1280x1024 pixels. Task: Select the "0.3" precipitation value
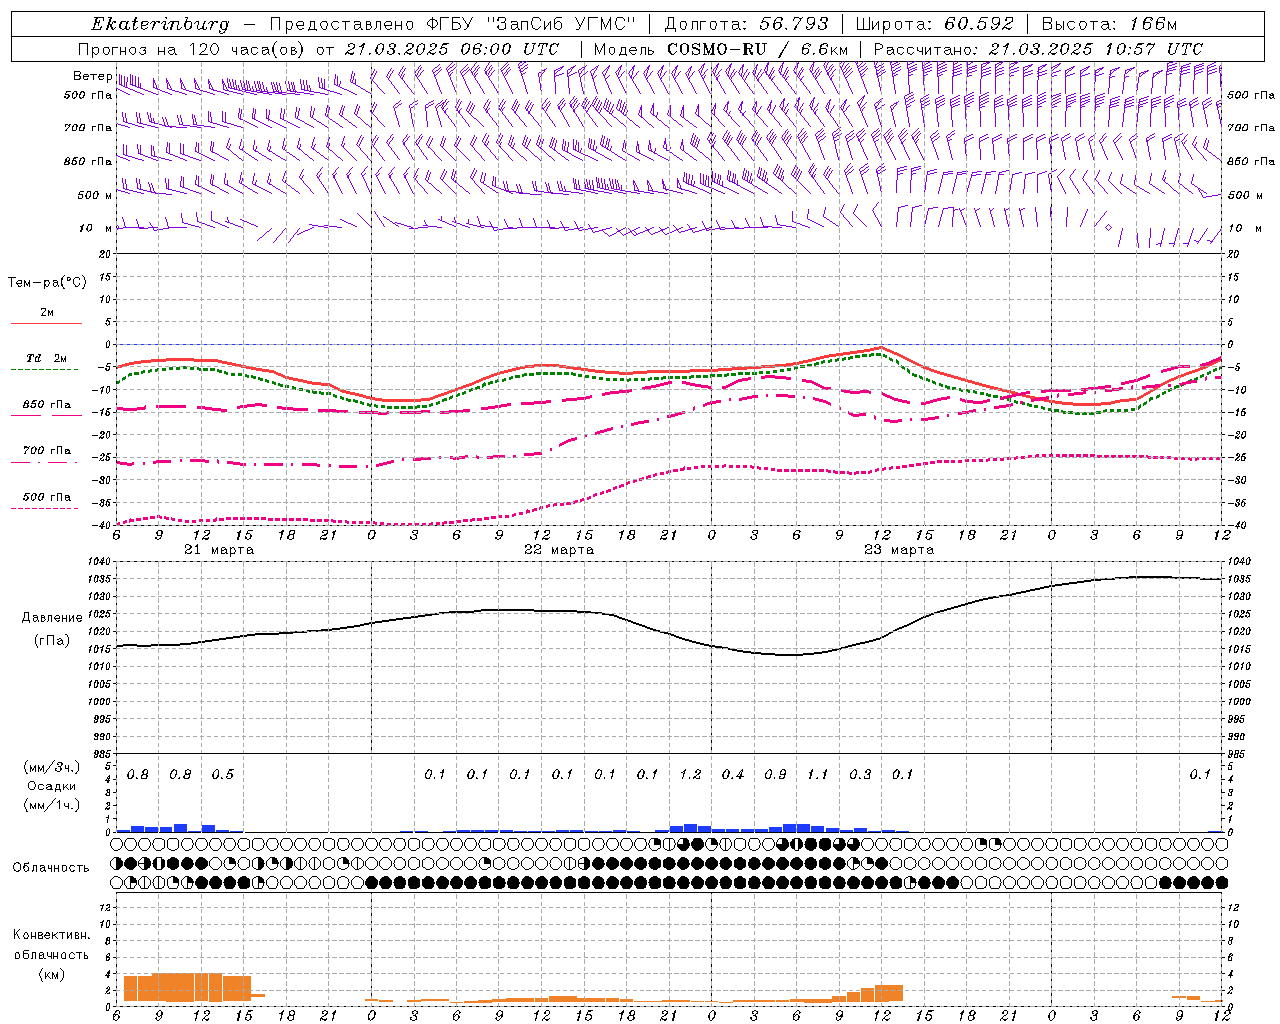(860, 774)
